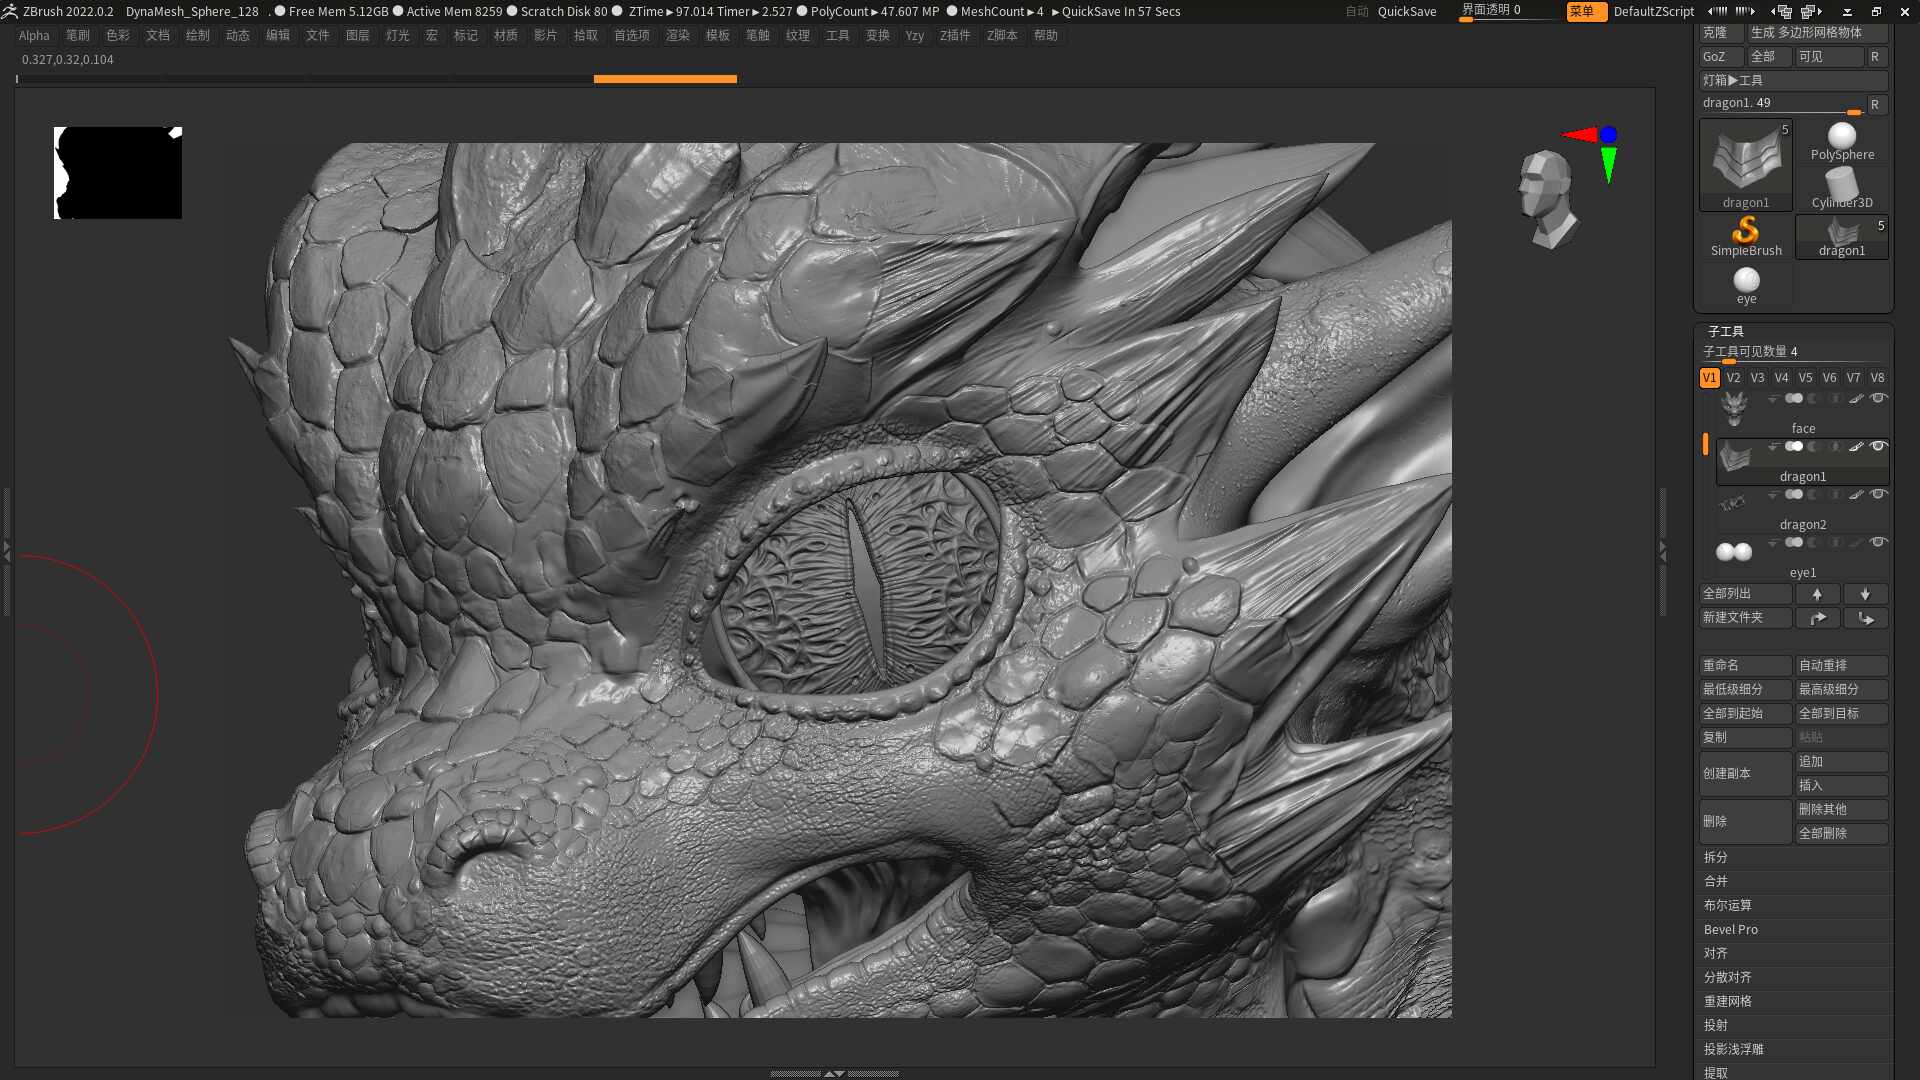Toggle boolean mode switch on dragon2 subtool
The width and height of the screenshot is (1920, 1080).
[x=1794, y=495]
